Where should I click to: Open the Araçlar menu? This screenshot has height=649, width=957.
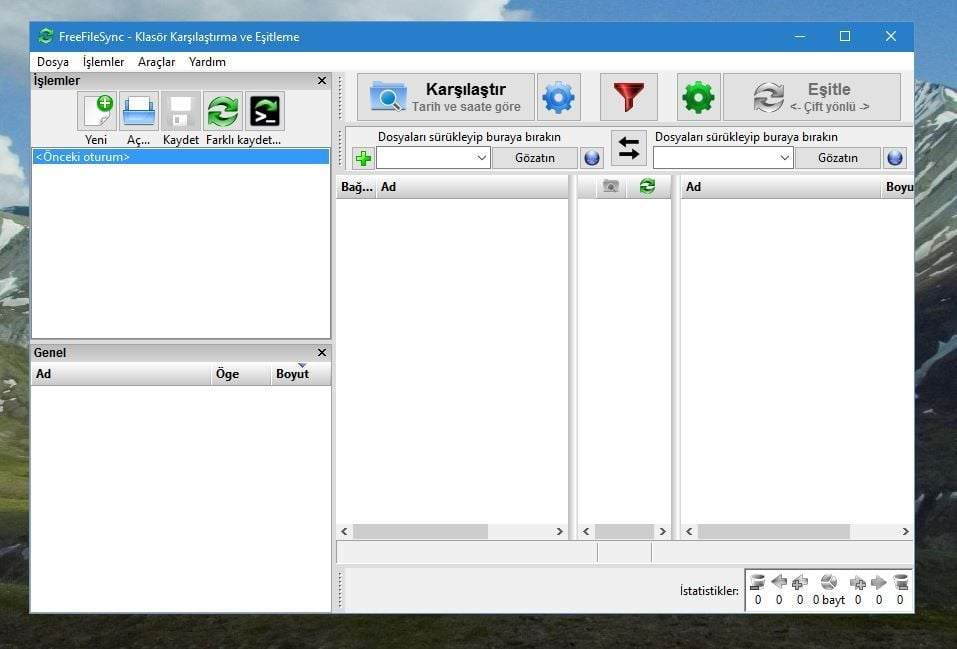[156, 62]
